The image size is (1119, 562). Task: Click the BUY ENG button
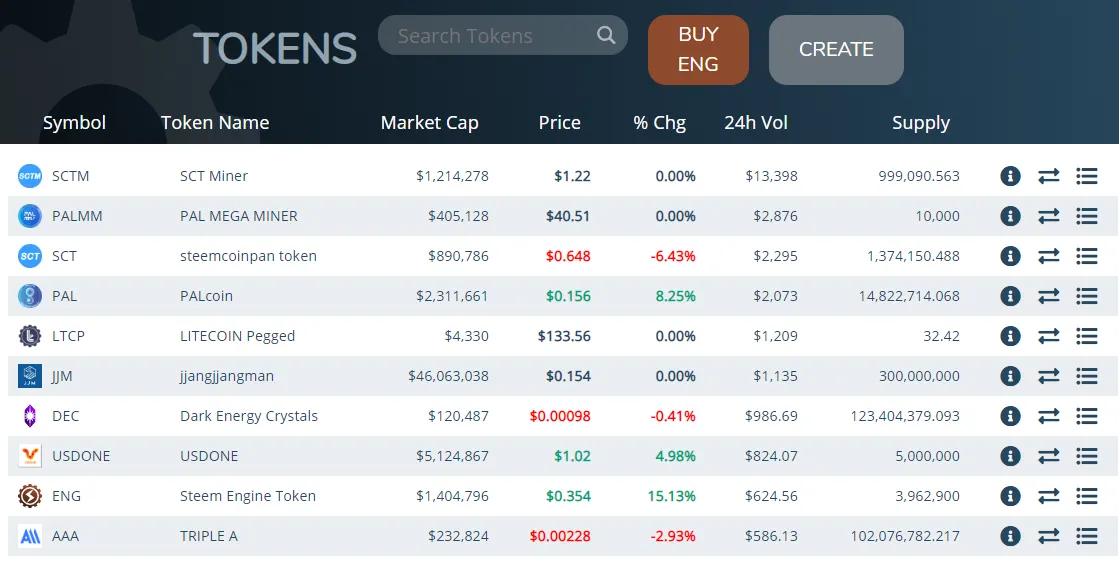pyautogui.click(x=698, y=49)
